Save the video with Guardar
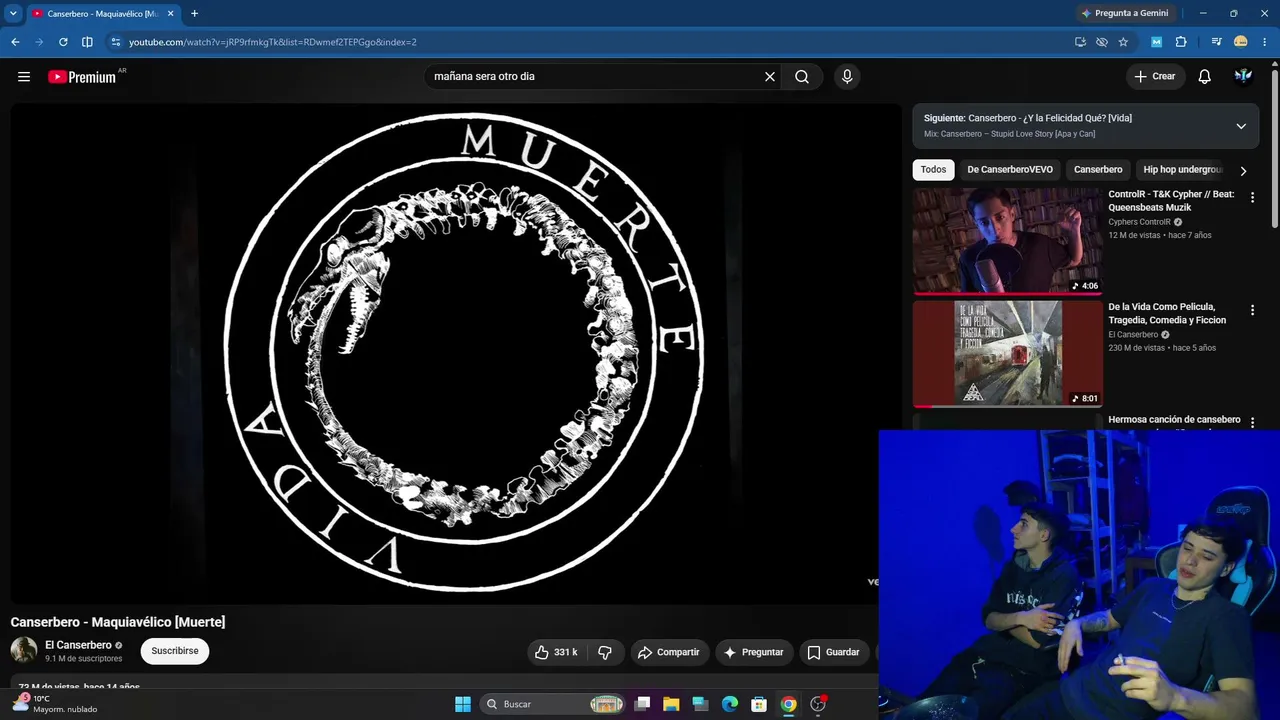1280x720 pixels. pyautogui.click(x=834, y=652)
